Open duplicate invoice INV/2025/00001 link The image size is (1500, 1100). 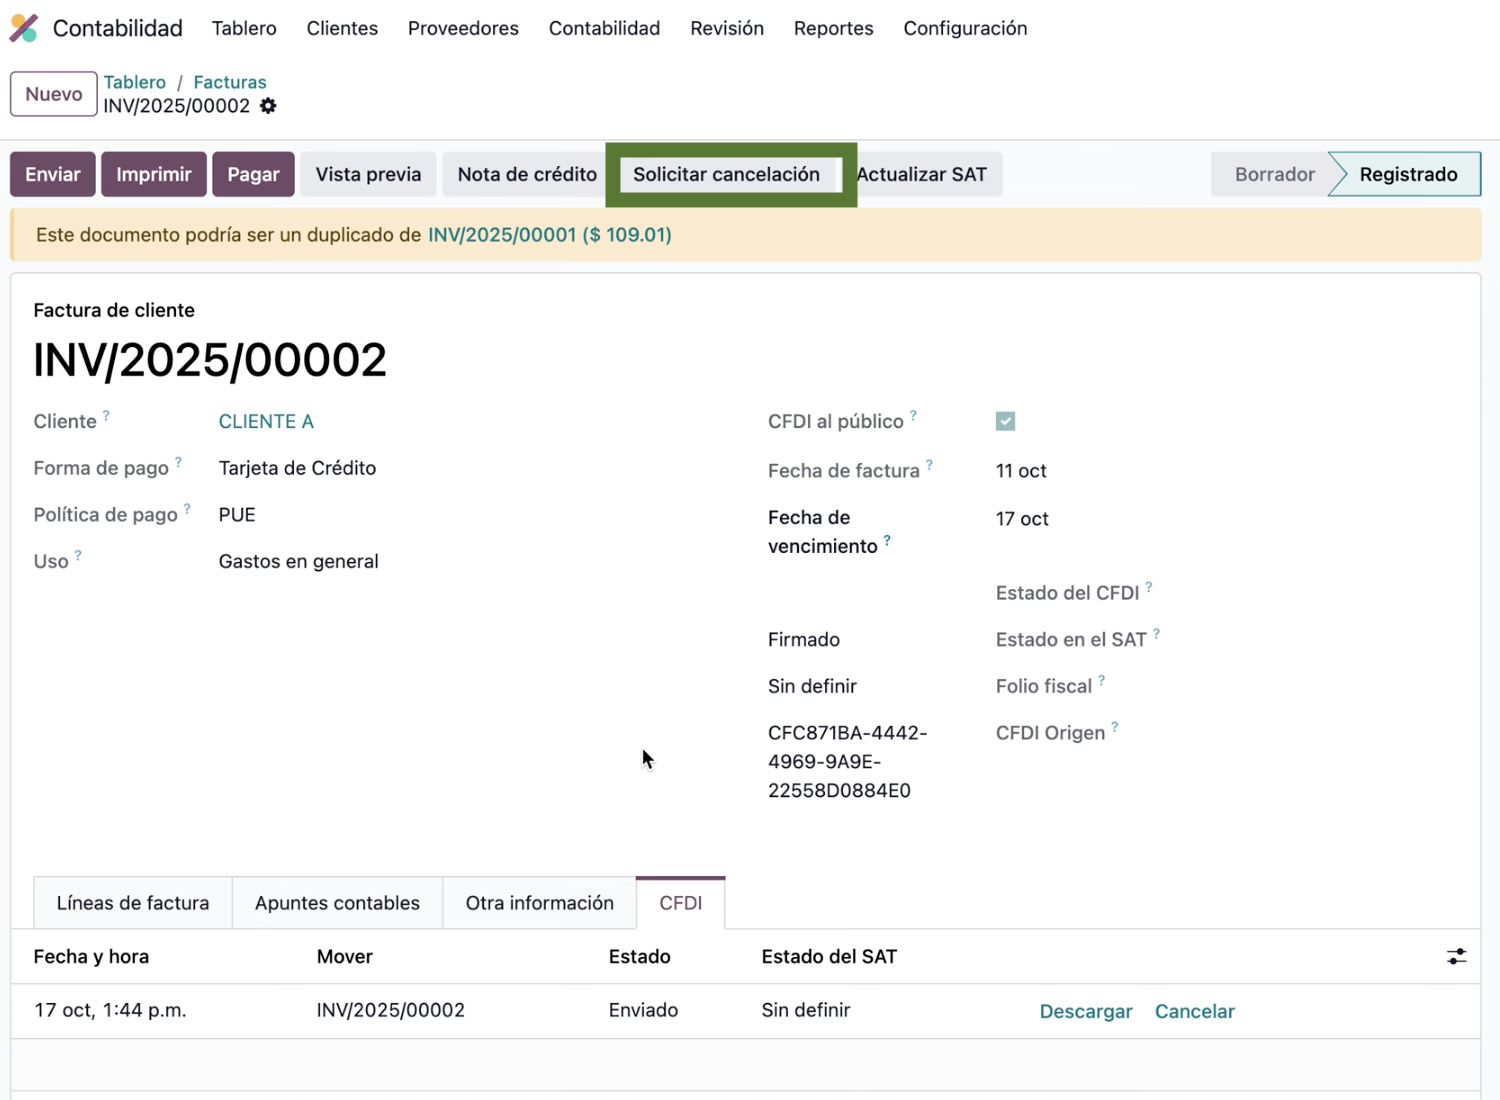point(549,235)
